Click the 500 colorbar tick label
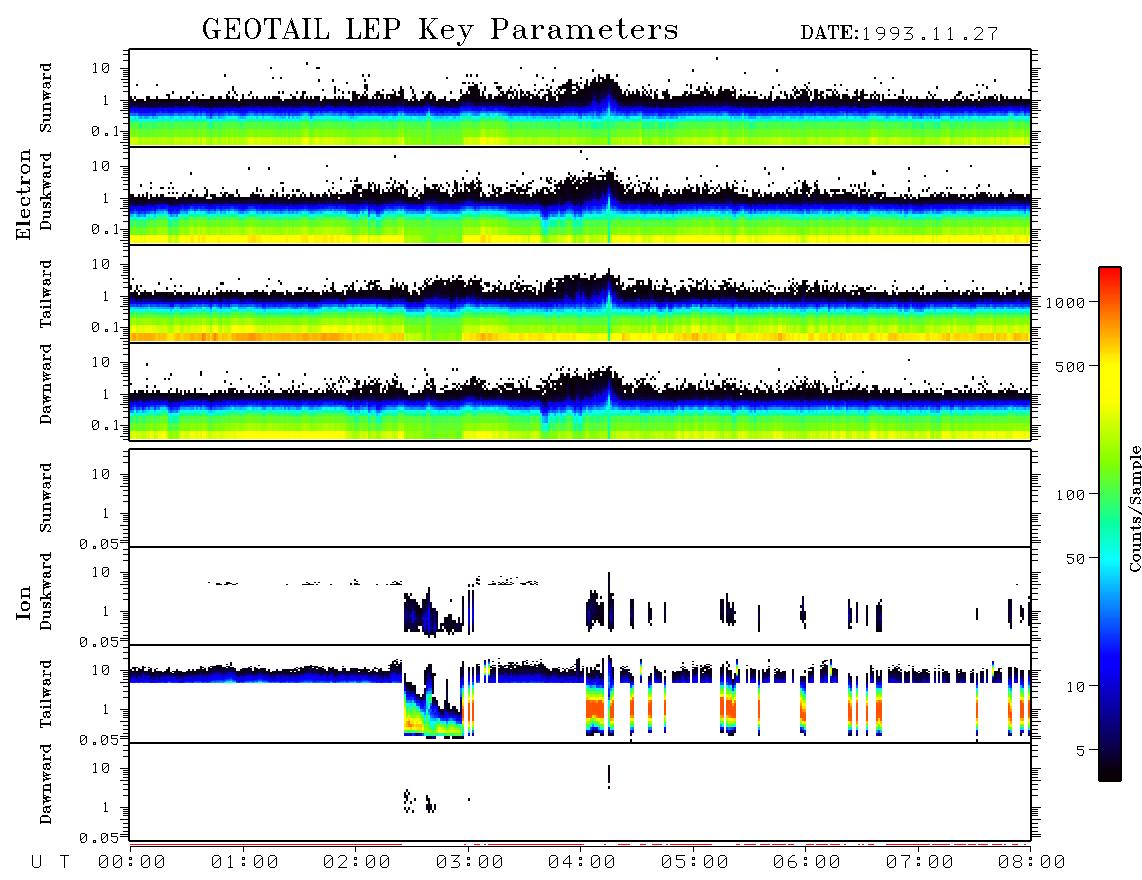 coord(1070,366)
